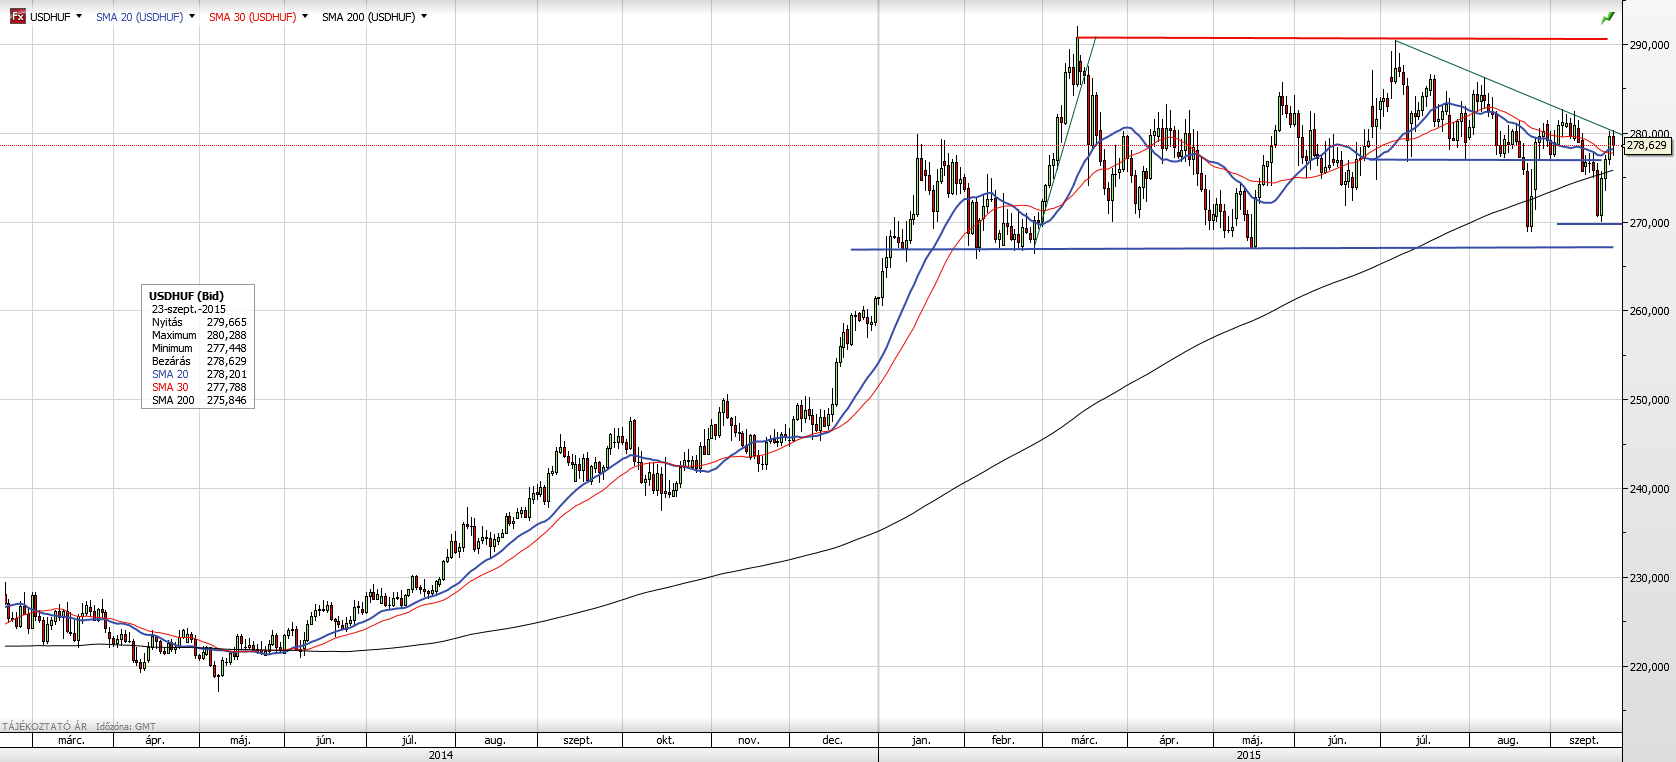Select the current price tag 278,629
Viewport: 1676px width, 762px height.
click(1647, 146)
